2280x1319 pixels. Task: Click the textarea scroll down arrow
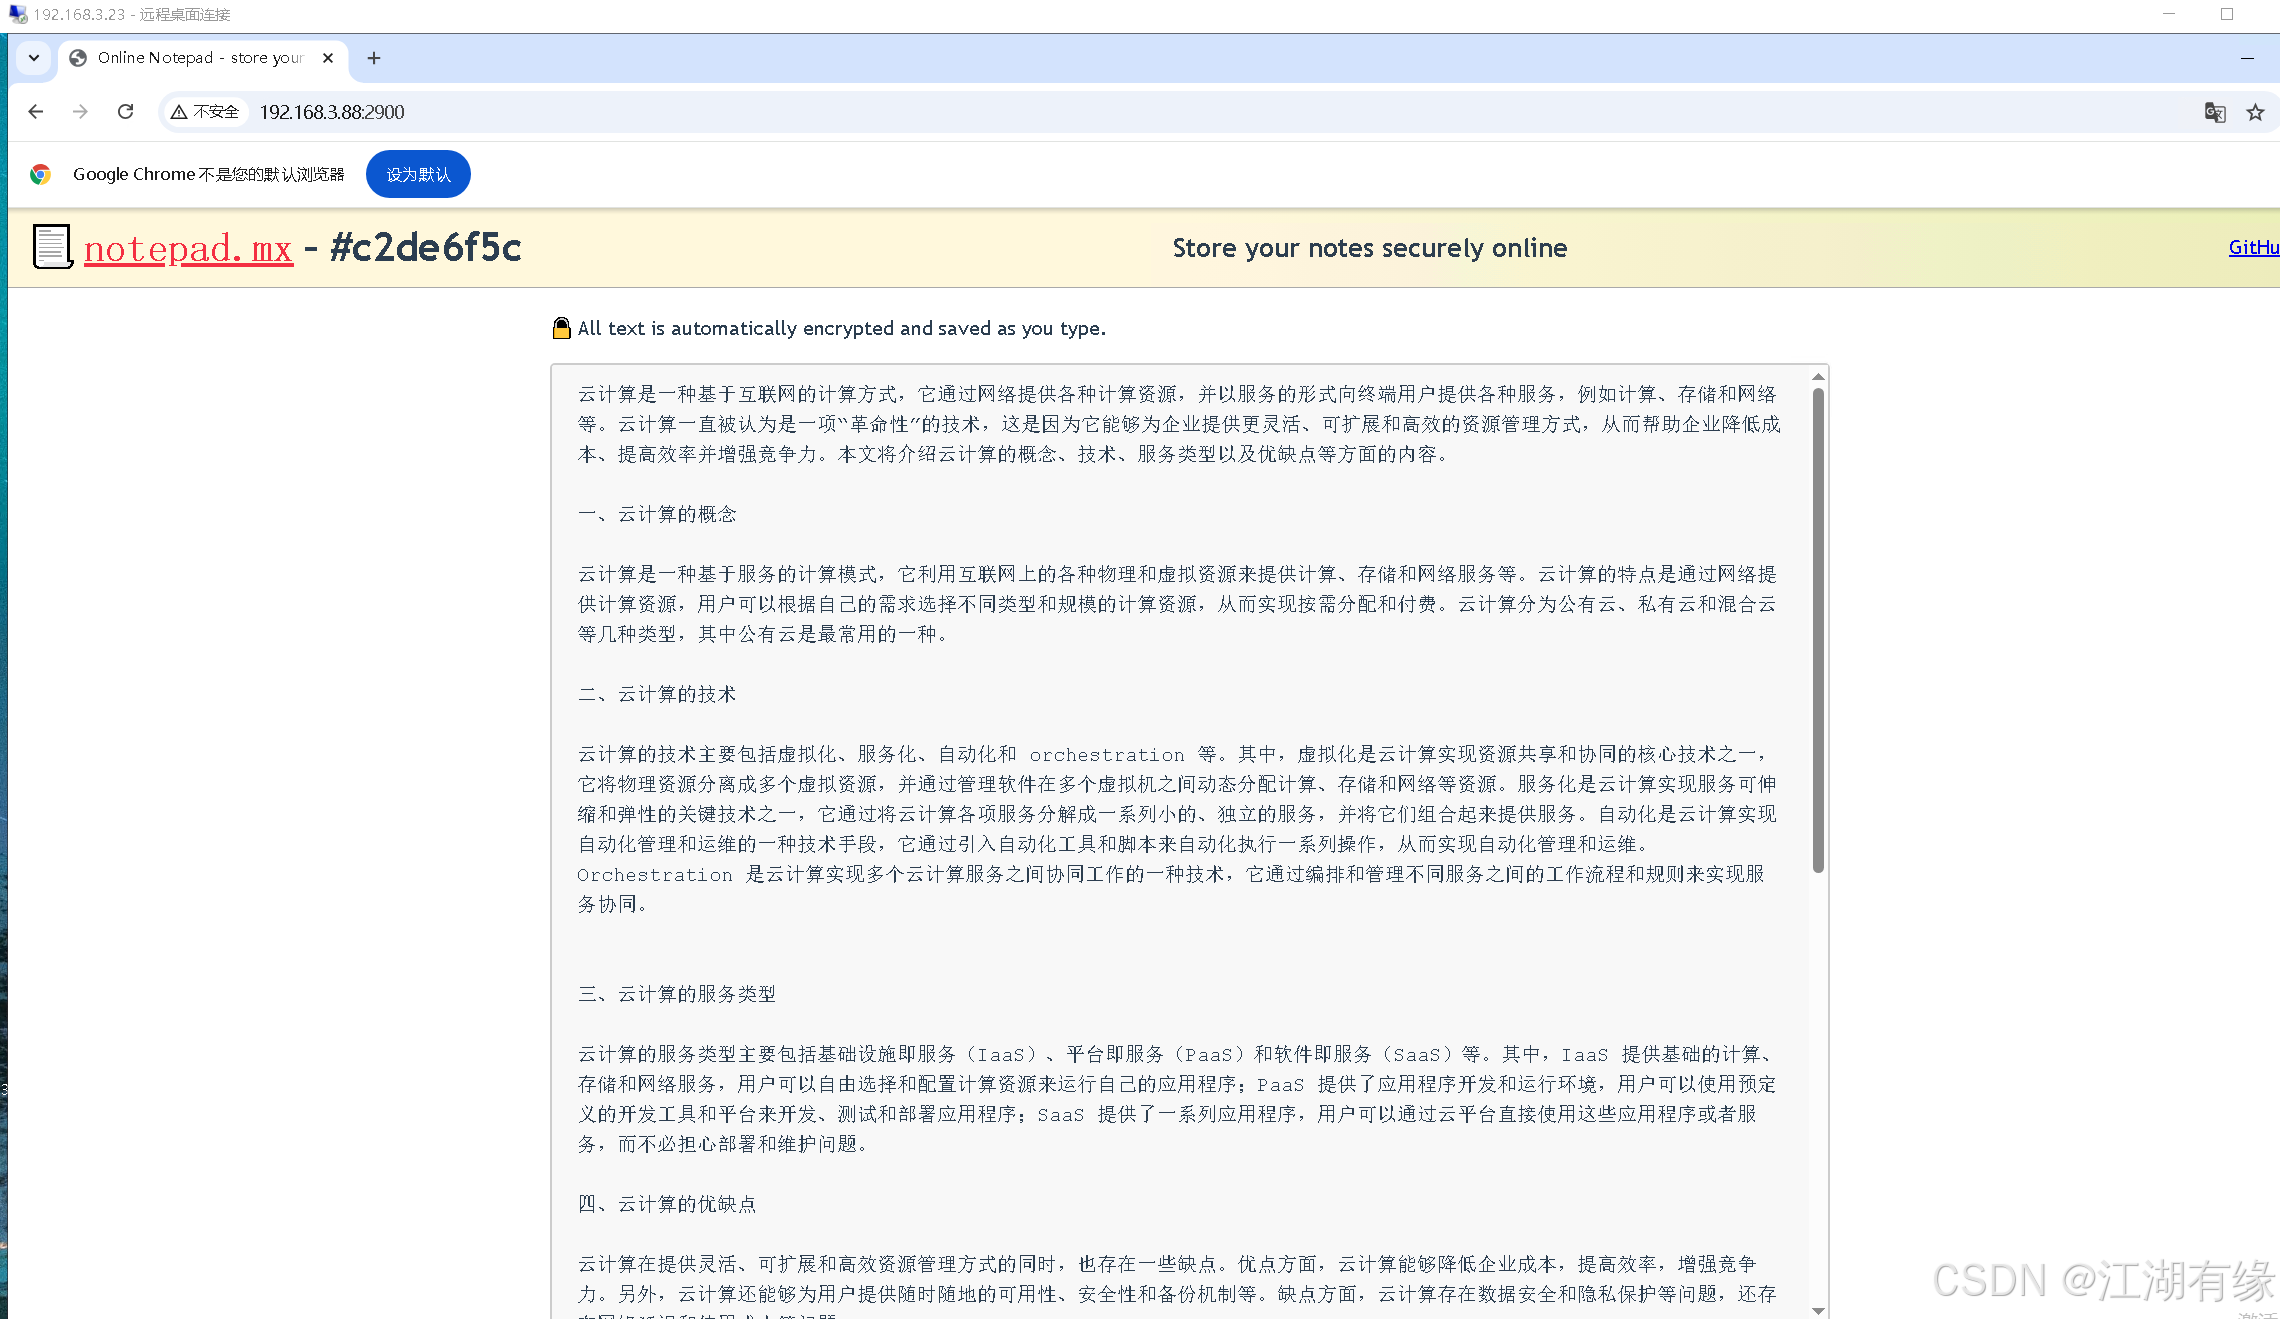point(1818,1310)
